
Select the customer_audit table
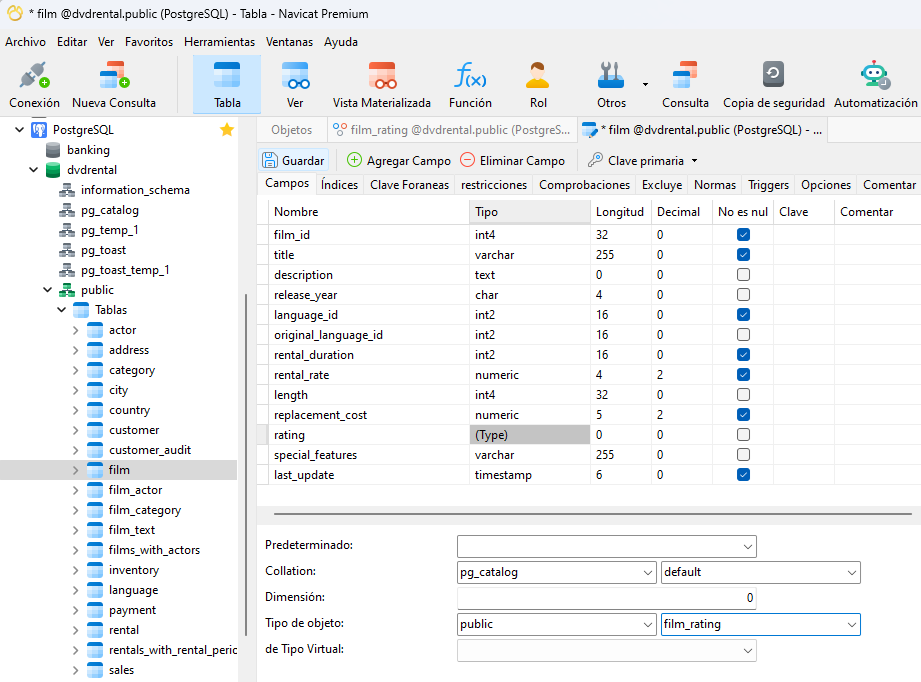point(150,450)
